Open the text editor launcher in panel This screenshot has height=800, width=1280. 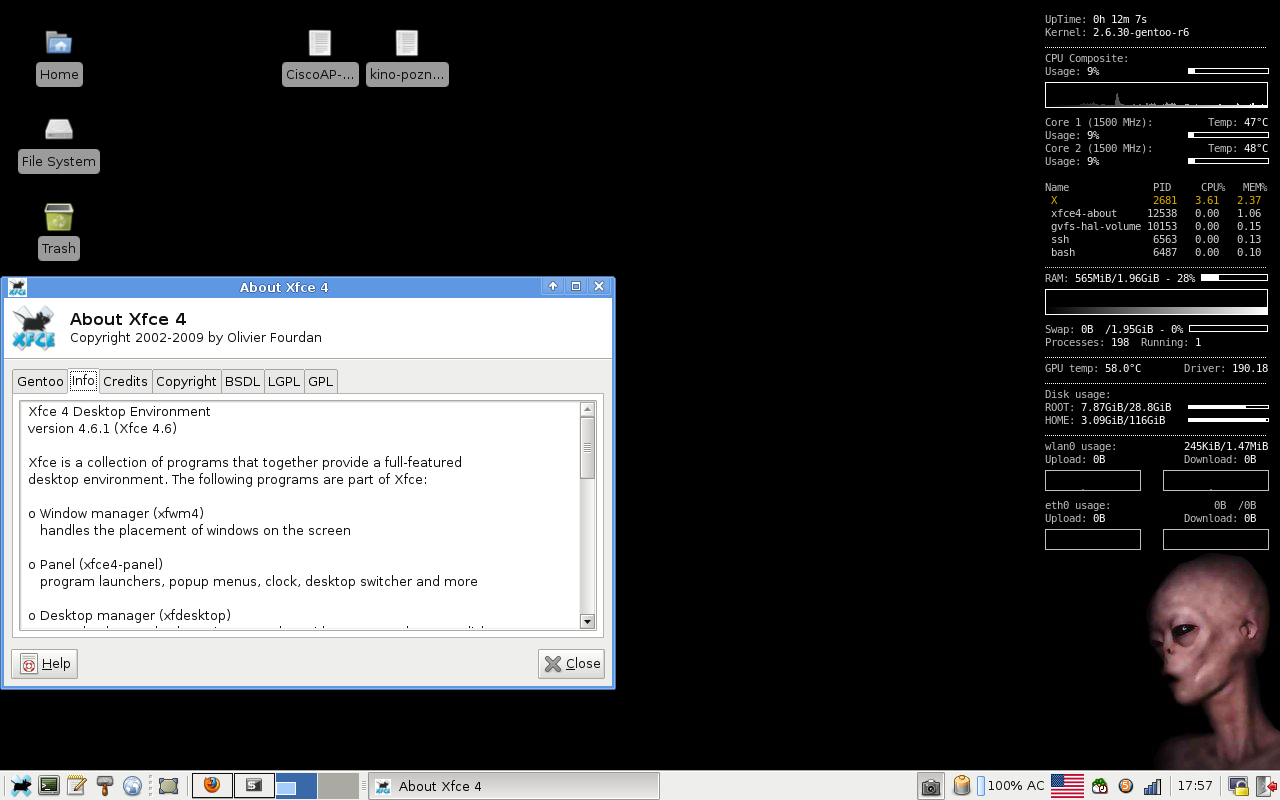[76, 786]
